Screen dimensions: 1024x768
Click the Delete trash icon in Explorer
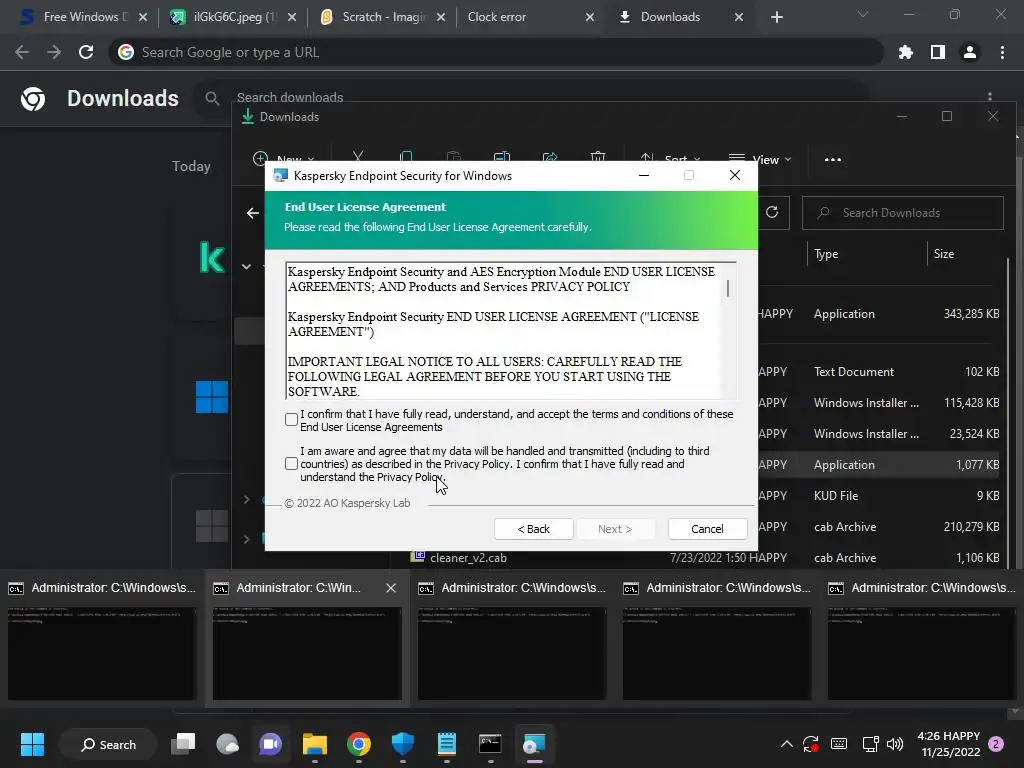coord(598,157)
